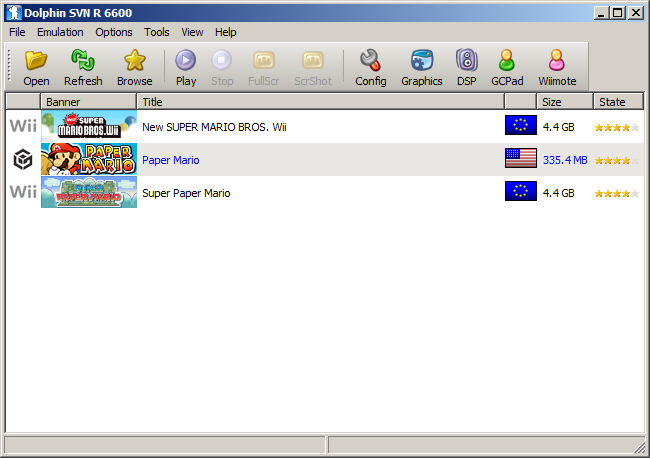This screenshot has height=458, width=650.
Task: Open the Tools menu
Action: pyautogui.click(x=157, y=32)
